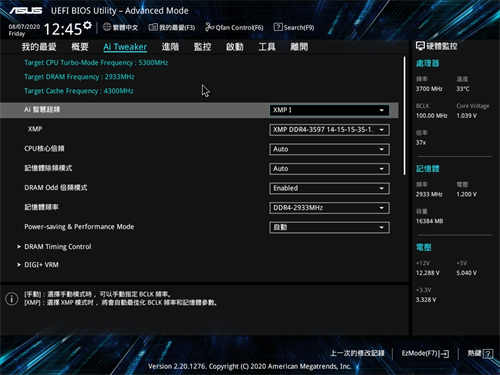The height and width of the screenshot is (375, 500).
Task: Open the XMP DDR4-3597 profile dropdown
Action: (x=329, y=130)
